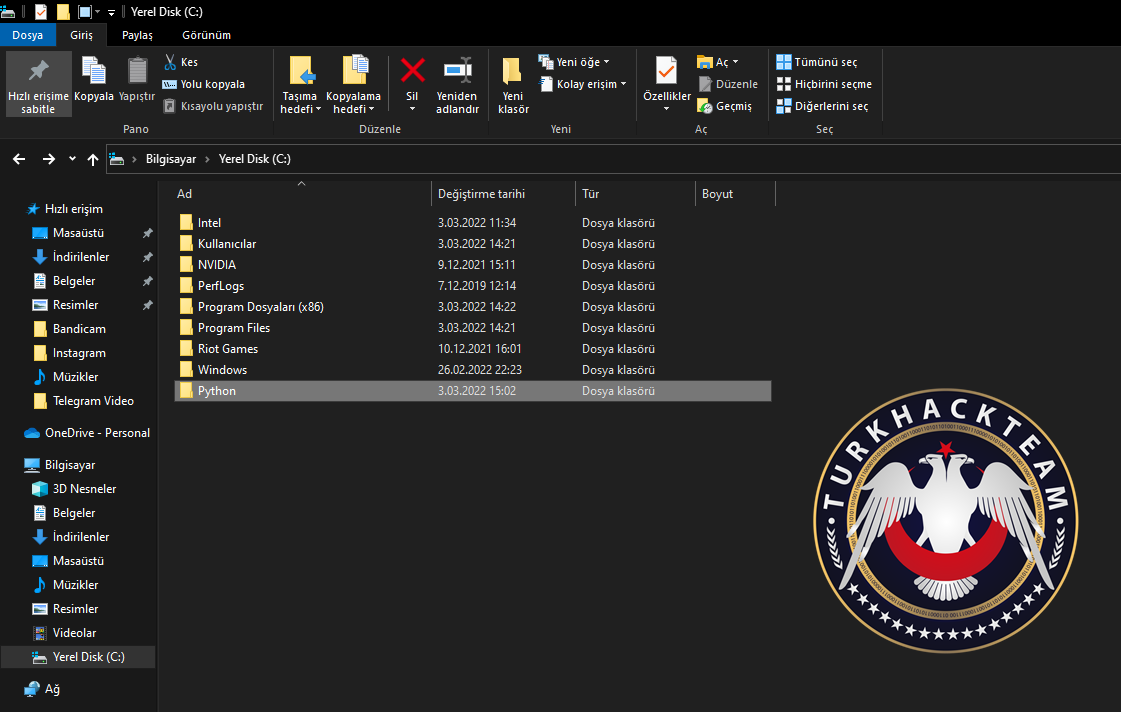The width and height of the screenshot is (1121, 712).
Task: Pin to Quick Access with Hızlı erişime sabitle
Action: (x=39, y=84)
